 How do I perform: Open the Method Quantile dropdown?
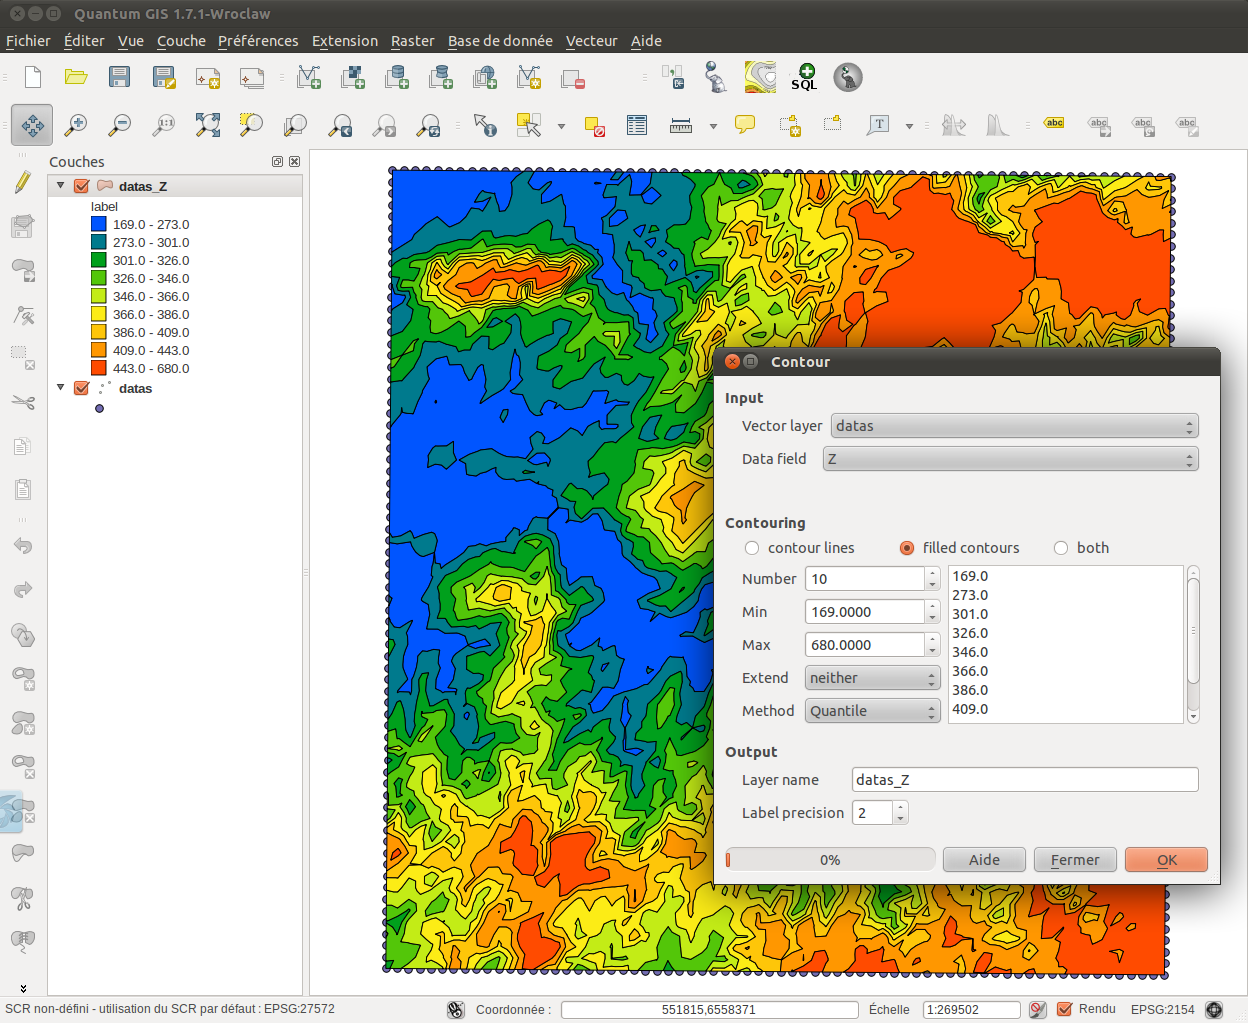(x=872, y=711)
